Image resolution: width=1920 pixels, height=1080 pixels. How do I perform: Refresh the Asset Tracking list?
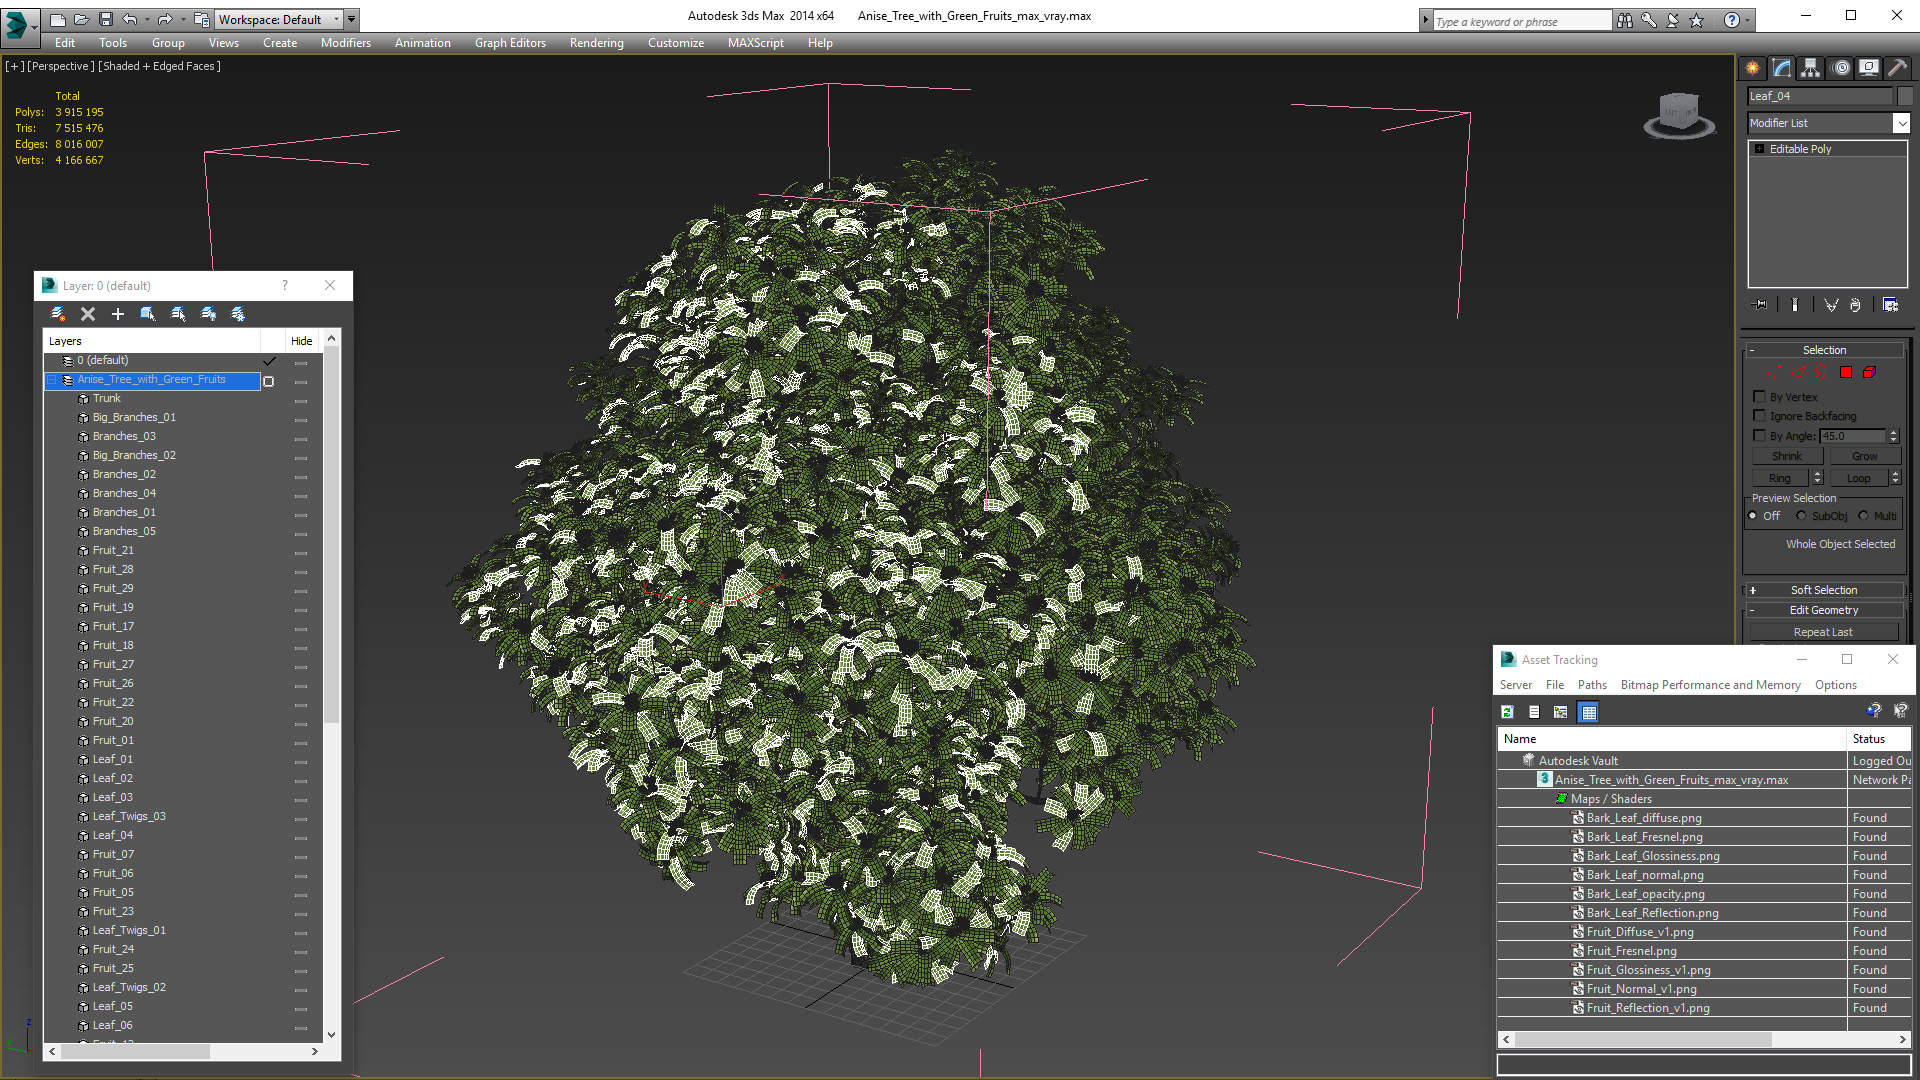tap(1507, 712)
